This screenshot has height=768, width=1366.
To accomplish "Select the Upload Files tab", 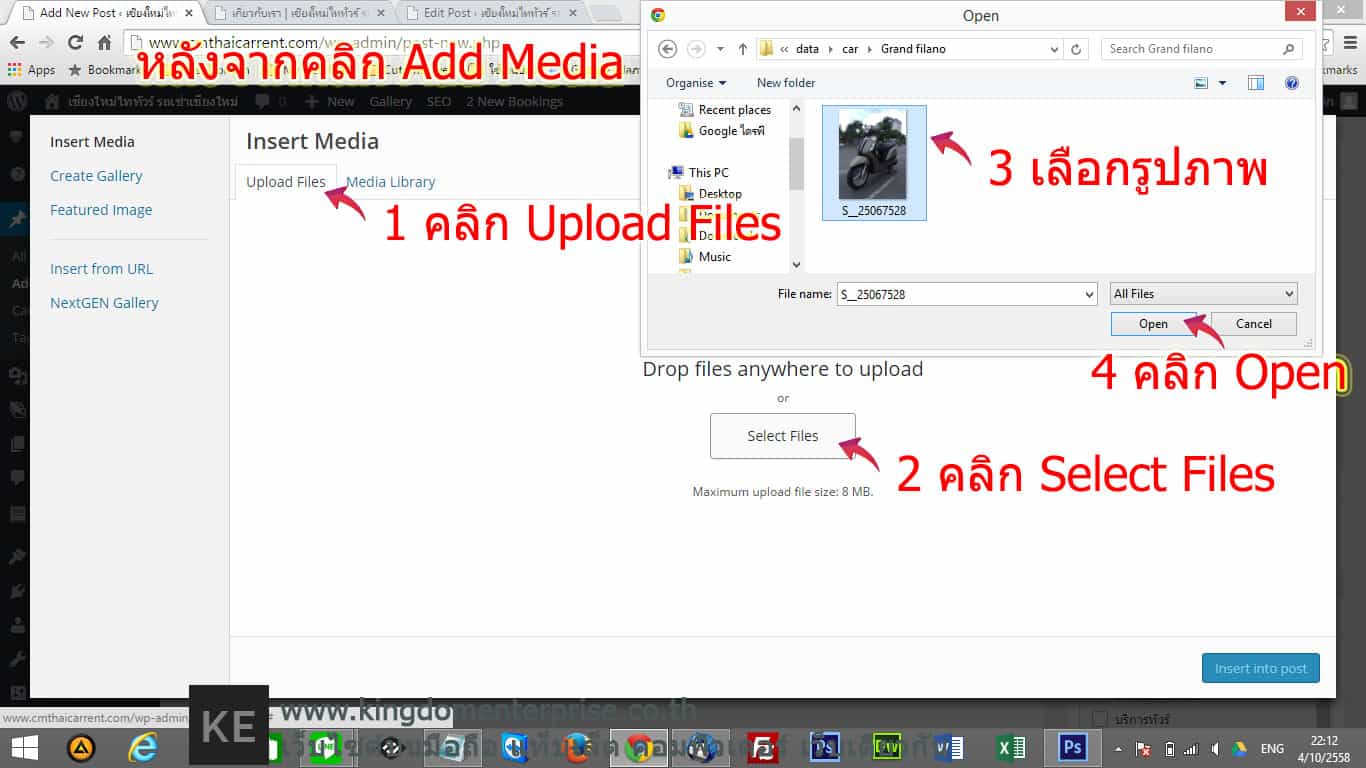I will [x=285, y=182].
